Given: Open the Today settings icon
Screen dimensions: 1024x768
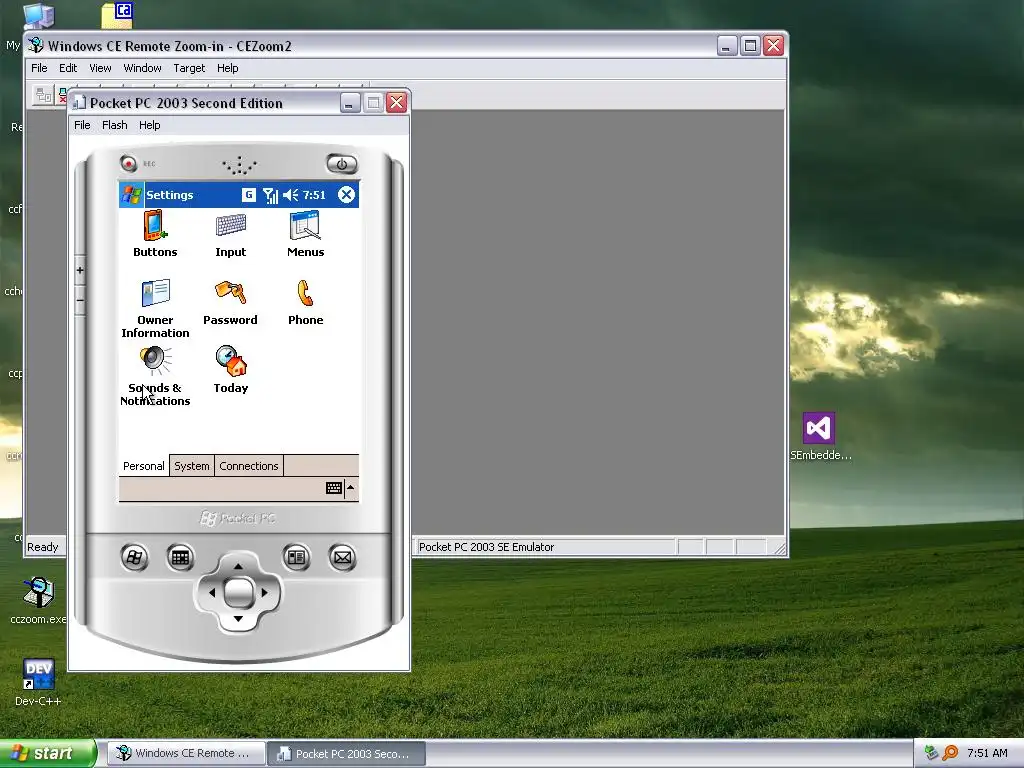Looking at the screenshot, I should click(231, 370).
